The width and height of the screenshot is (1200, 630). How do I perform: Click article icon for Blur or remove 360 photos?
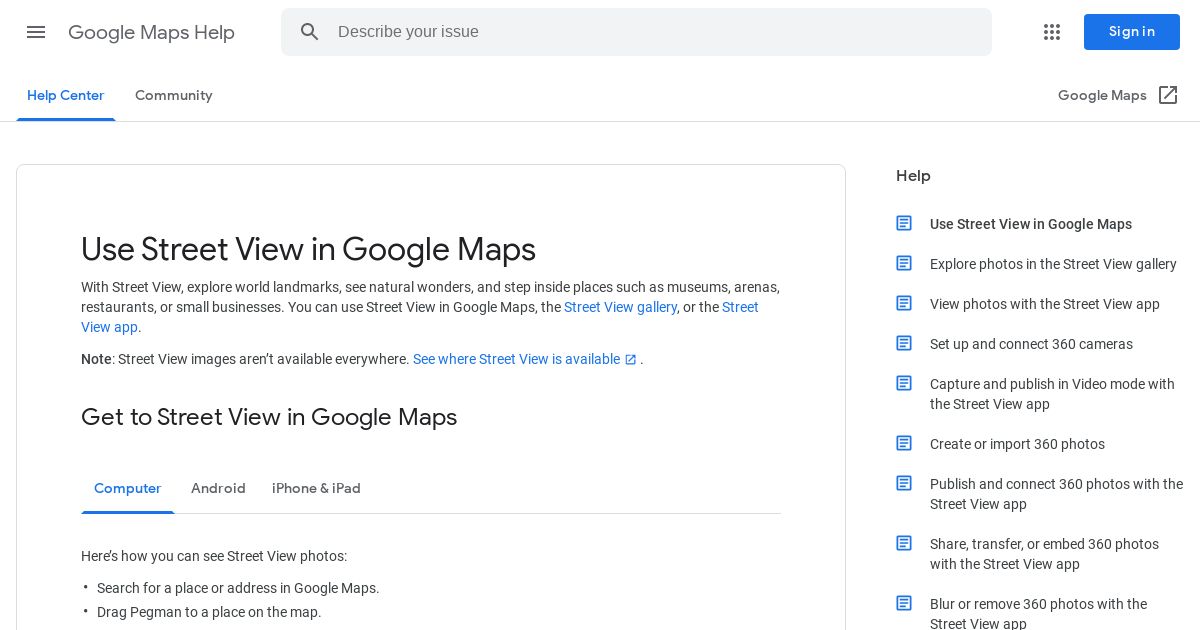904,603
